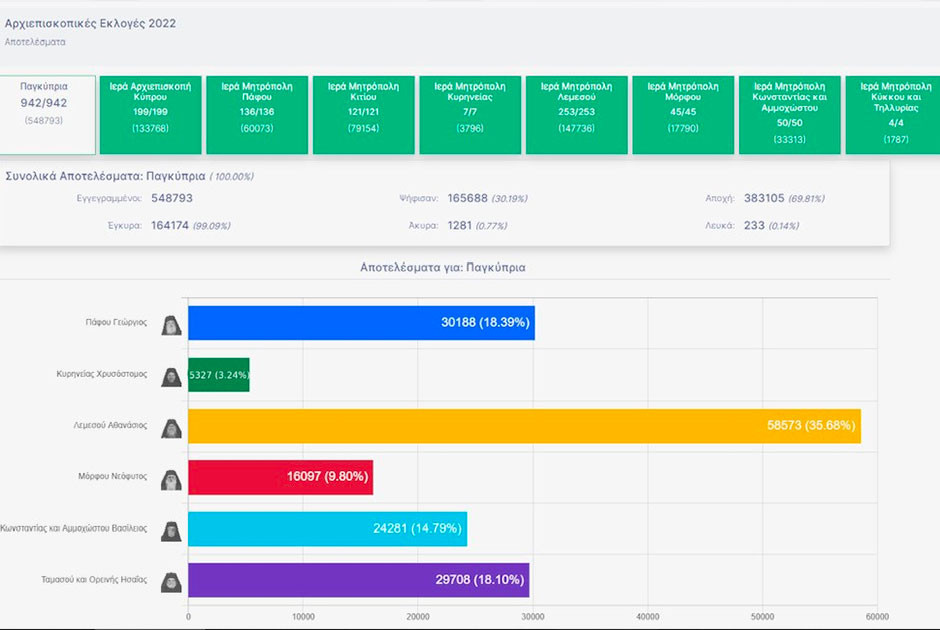This screenshot has width=940, height=630.
Task: Select Ιερά Μητρόπολη Κωνσταντίας και Αμμοχώστου tab
Action: tap(790, 114)
